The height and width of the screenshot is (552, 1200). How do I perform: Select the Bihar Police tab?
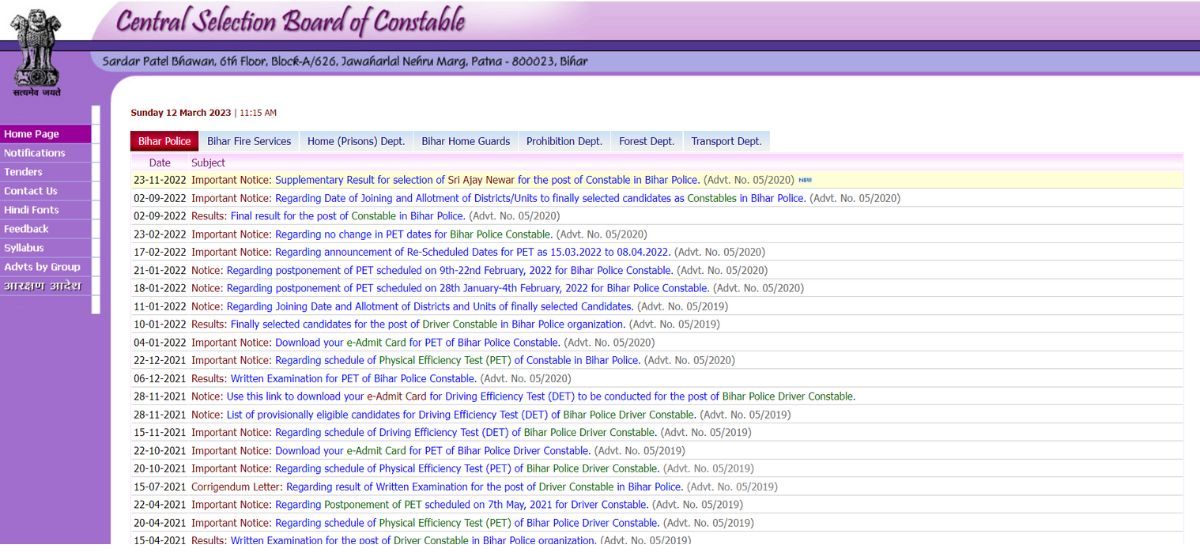[164, 141]
